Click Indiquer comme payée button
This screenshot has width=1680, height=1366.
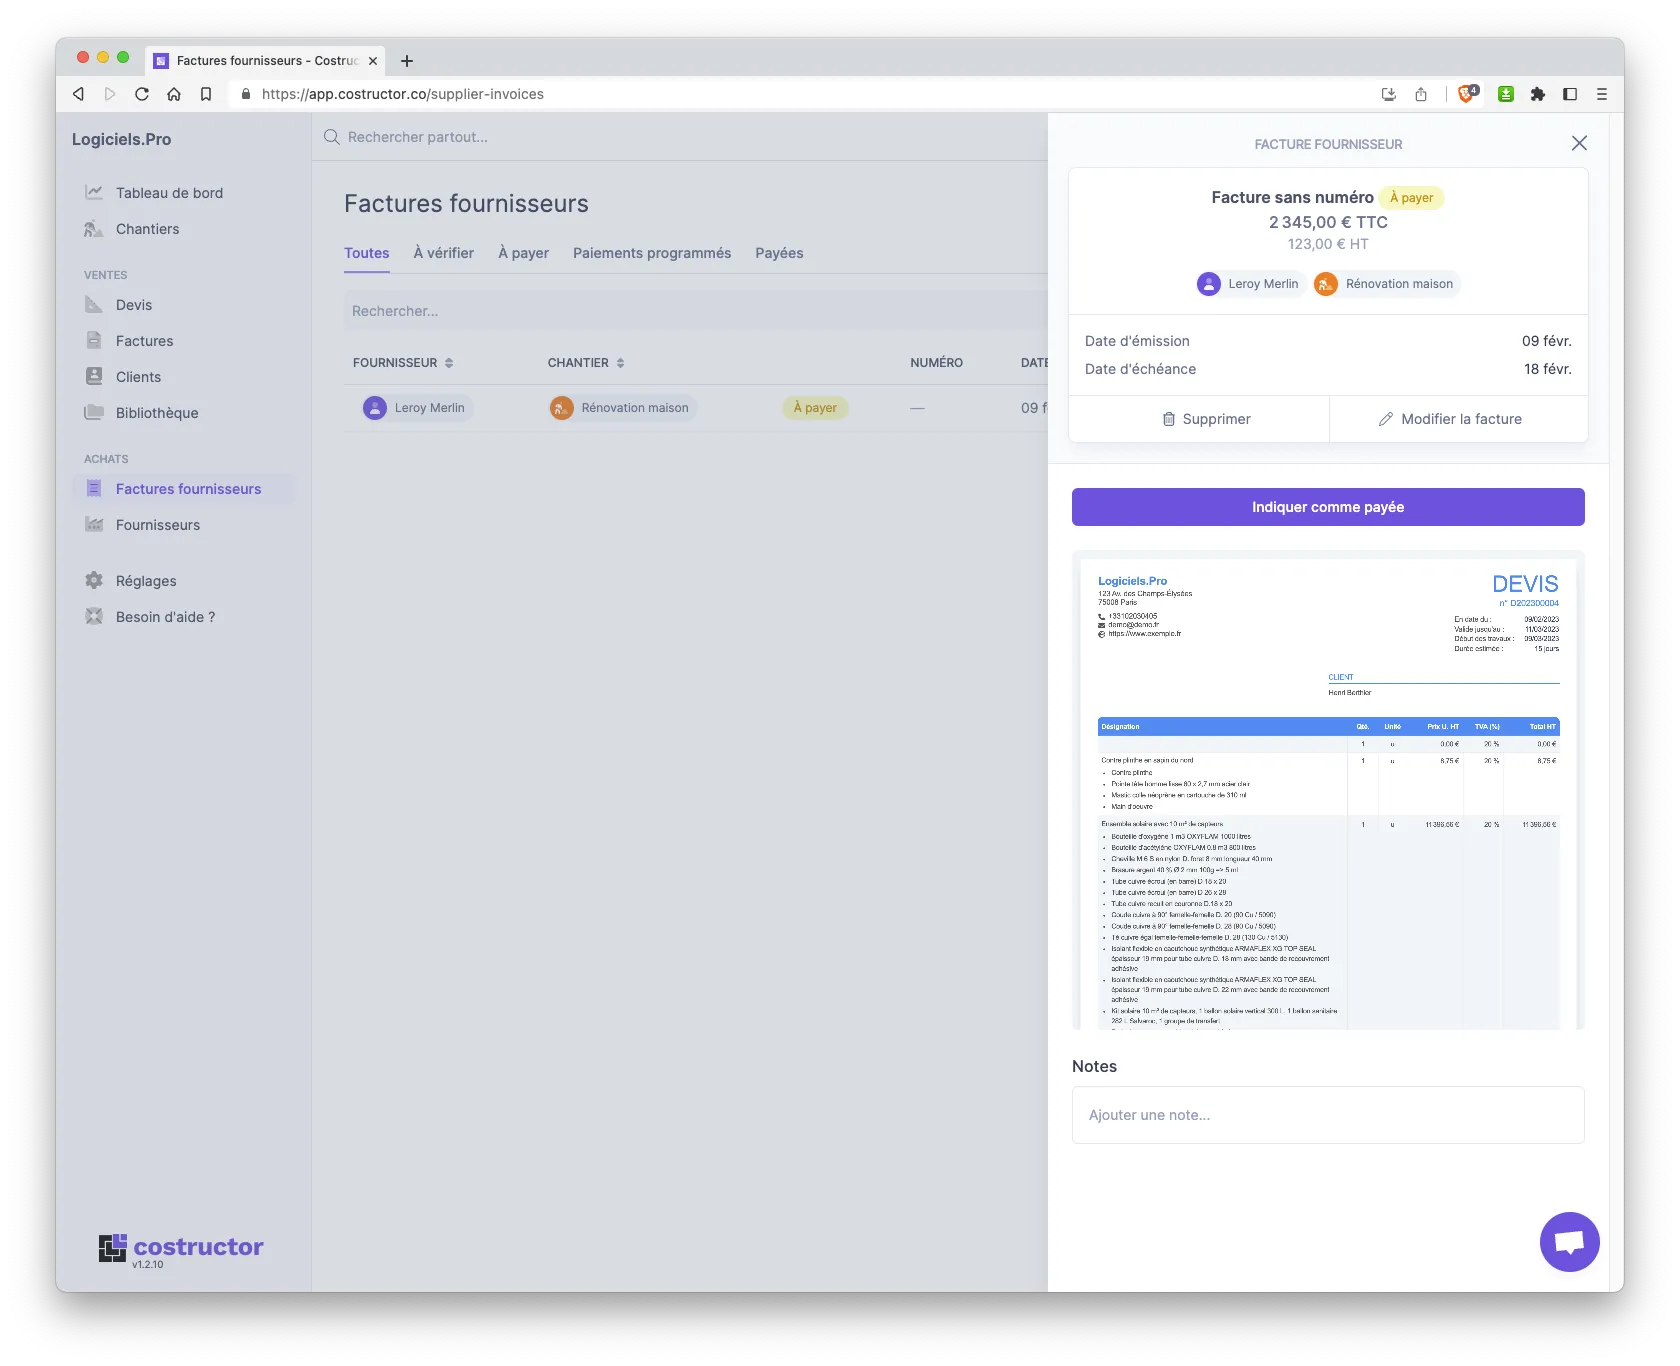tap(1328, 507)
